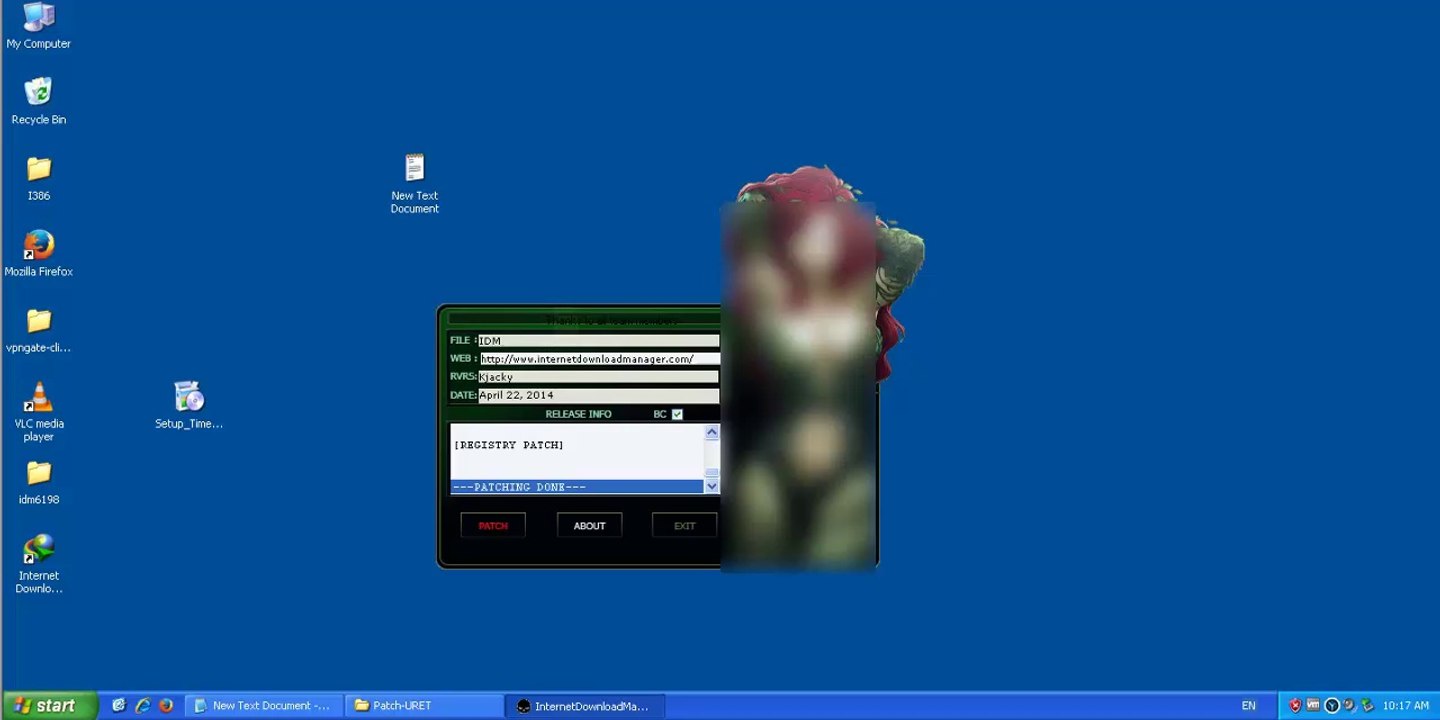This screenshot has height=720, width=1440.
Task: Click the red security shield tray icon
Action: (x=1295, y=705)
